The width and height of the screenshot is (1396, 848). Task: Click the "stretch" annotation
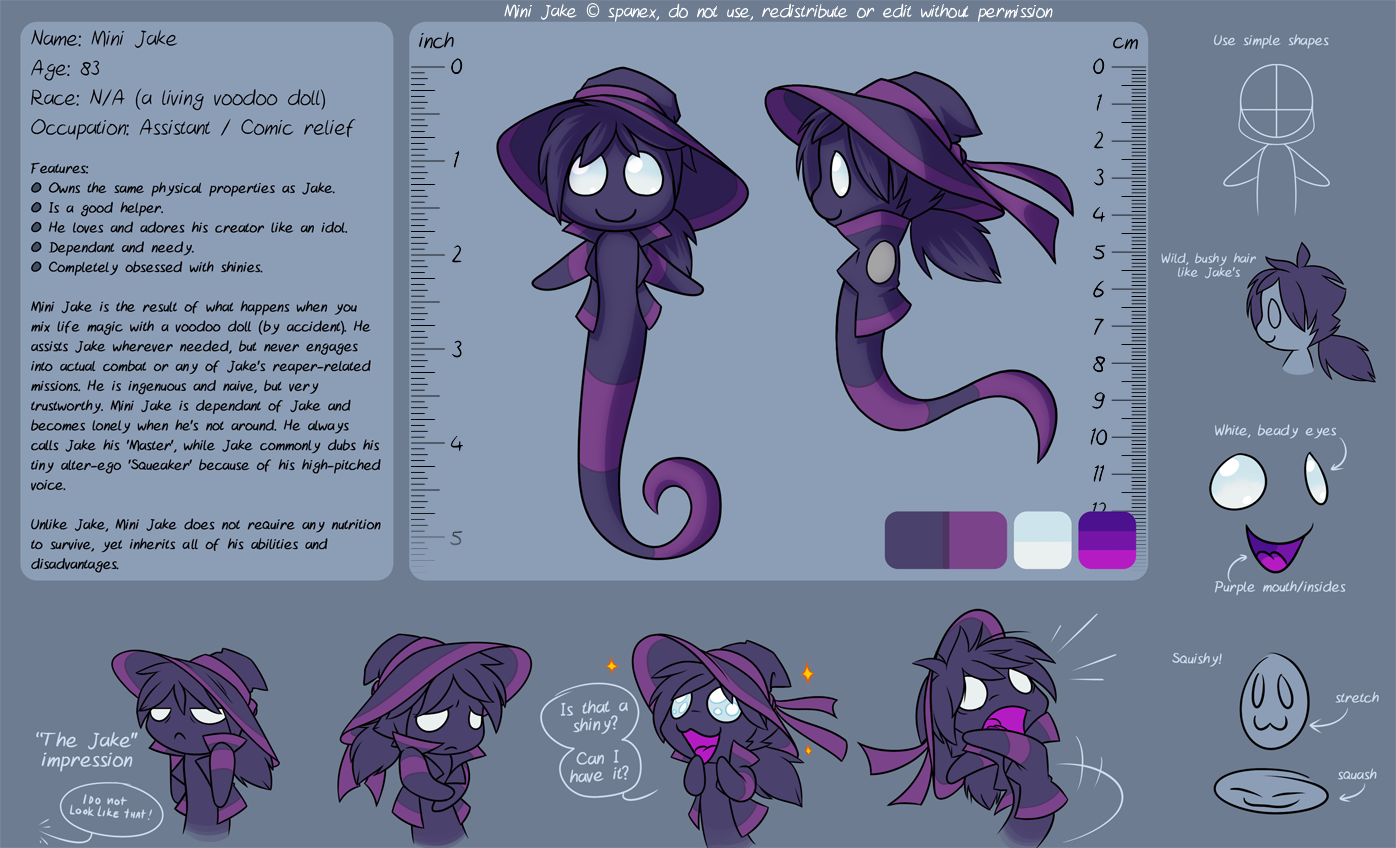(1356, 698)
